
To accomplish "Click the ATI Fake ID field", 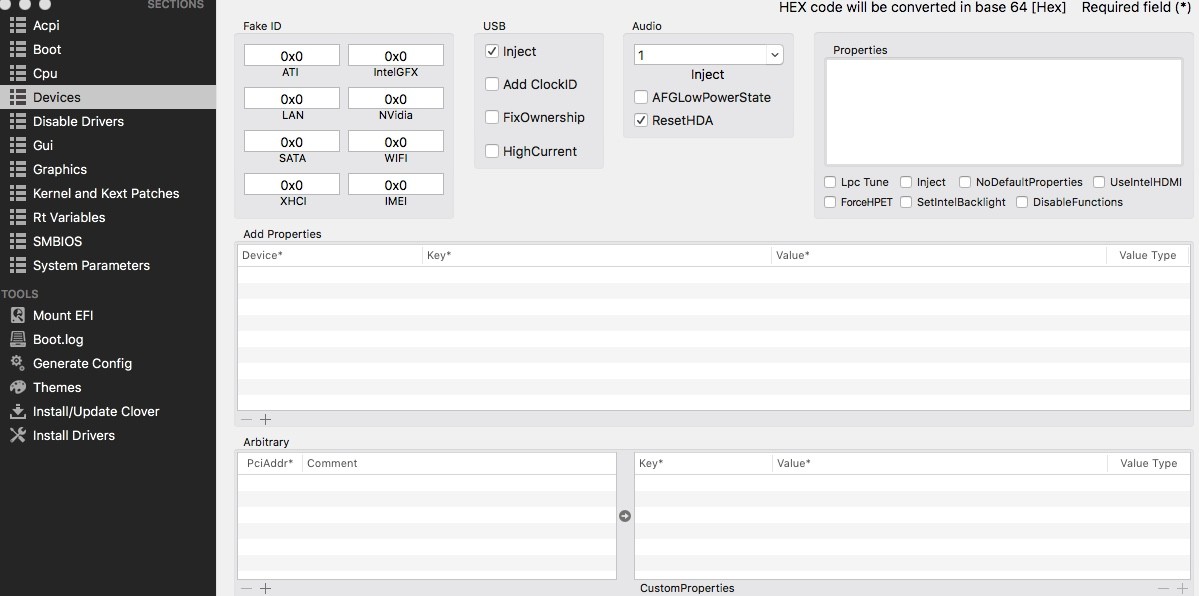I will pos(291,55).
